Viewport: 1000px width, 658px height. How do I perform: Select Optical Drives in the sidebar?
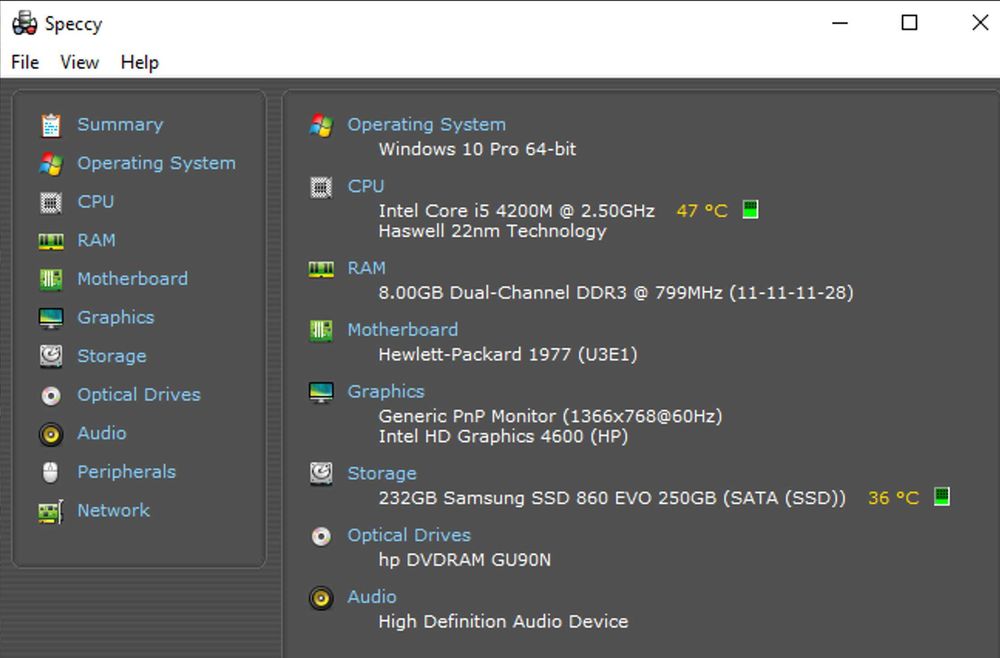tap(139, 395)
